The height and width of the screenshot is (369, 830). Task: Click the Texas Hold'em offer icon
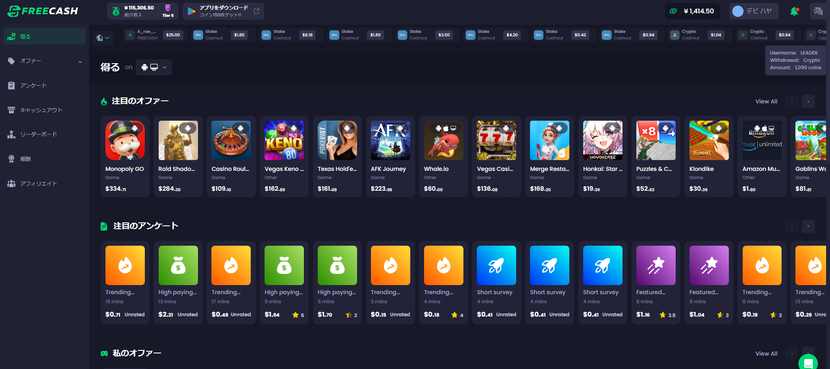337,140
